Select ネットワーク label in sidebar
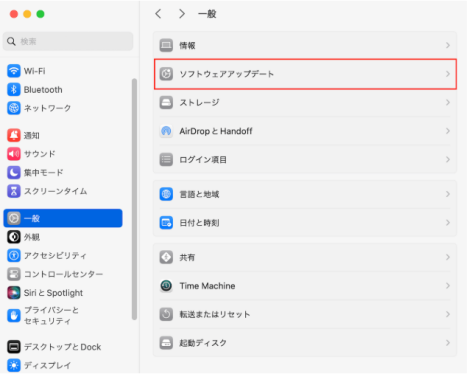Image resolution: width=470 pixels, height=374 pixels. coord(47,108)
